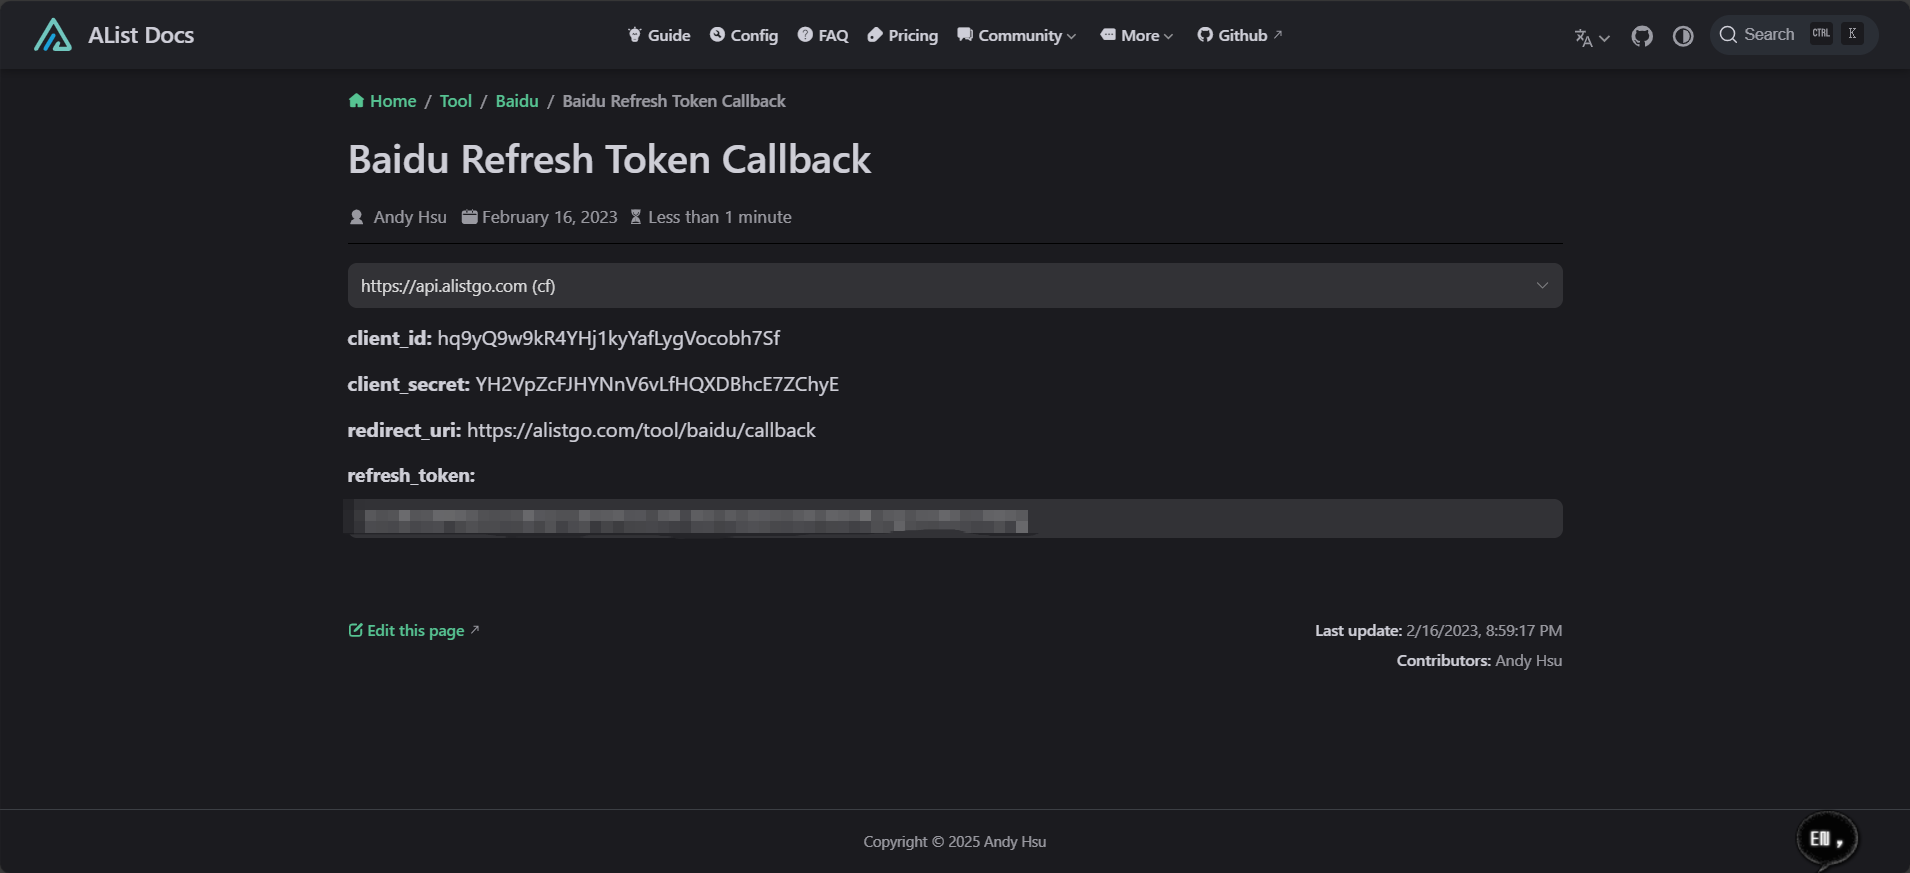Go to Tool in breadcrumb
Viewport: 1910px width, 873px height.
[x=455, y=101]
